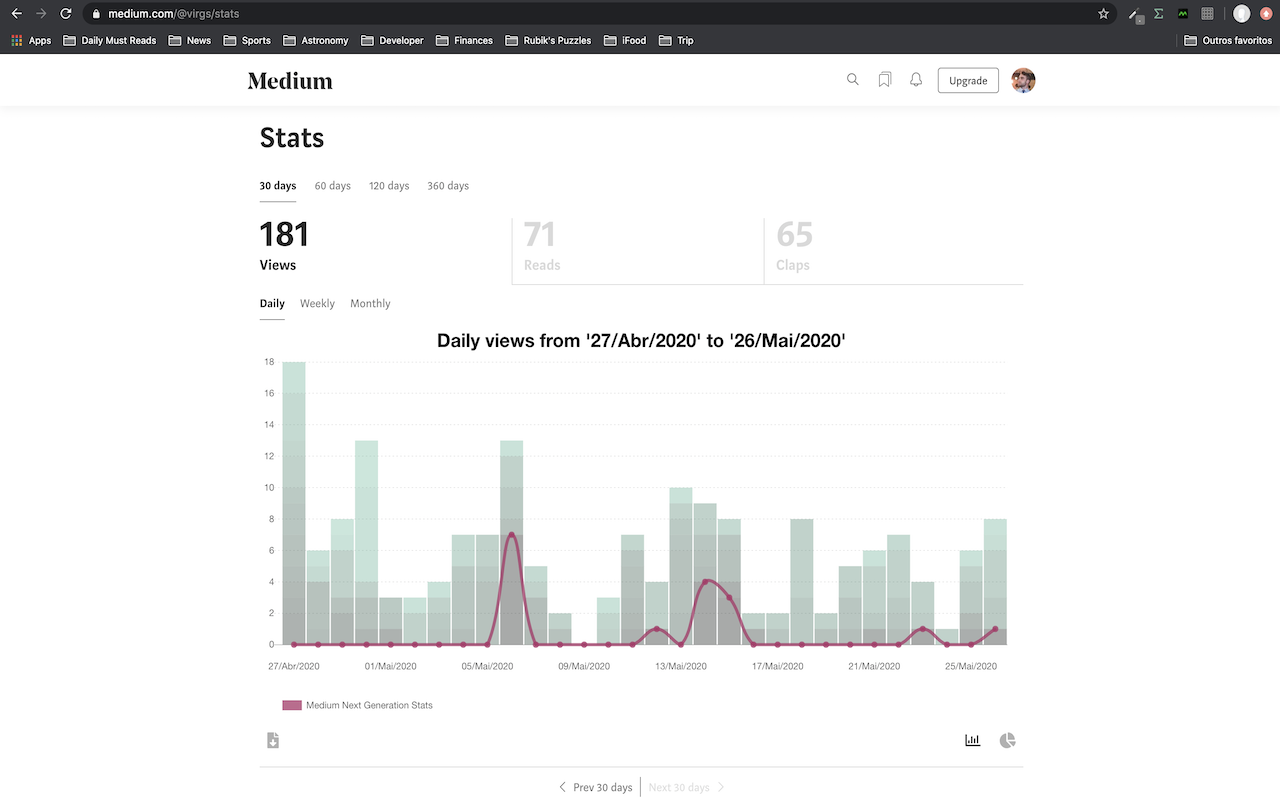Switch to Weekly view tab

(x=317, y=304)
